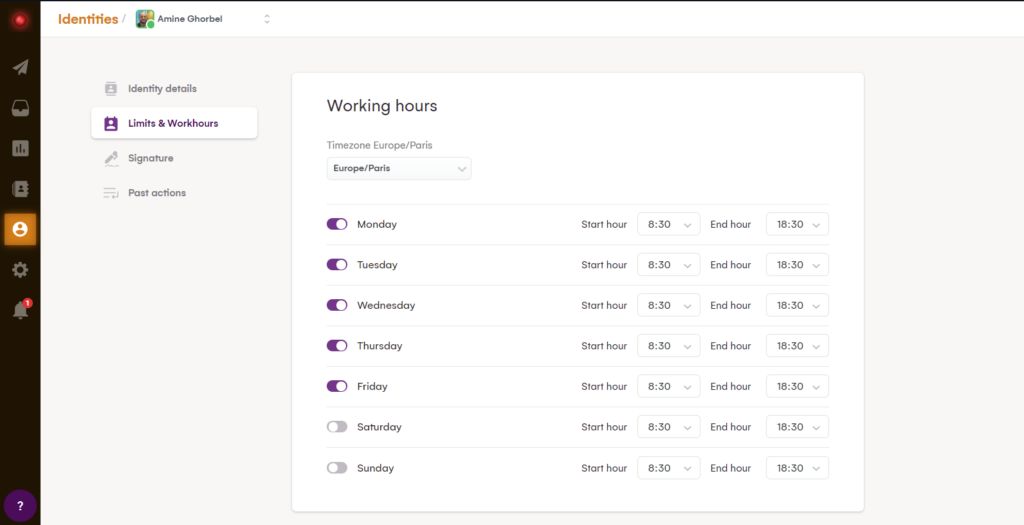Click the red logo at top left
This screenshot has height=525, width=1024.
point(20,20)
